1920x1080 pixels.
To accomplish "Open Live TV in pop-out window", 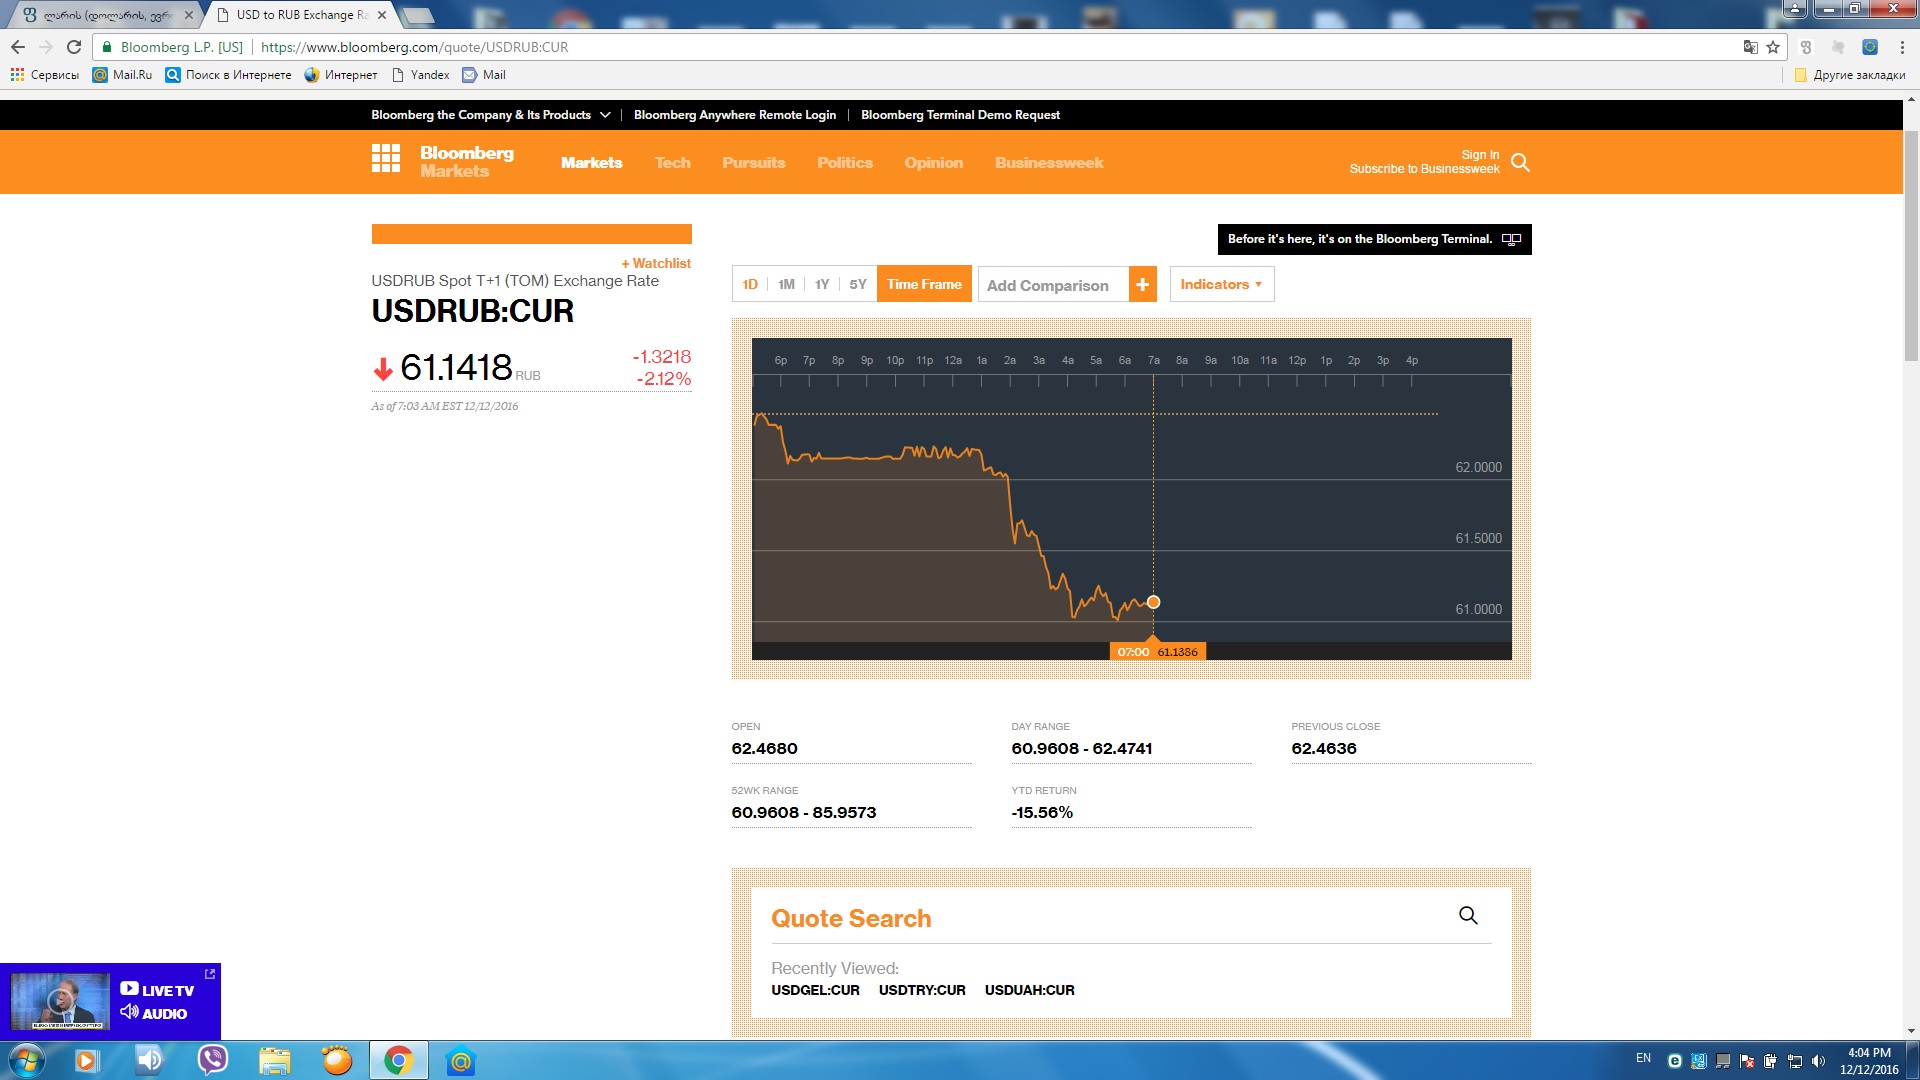I will point(210,973).
